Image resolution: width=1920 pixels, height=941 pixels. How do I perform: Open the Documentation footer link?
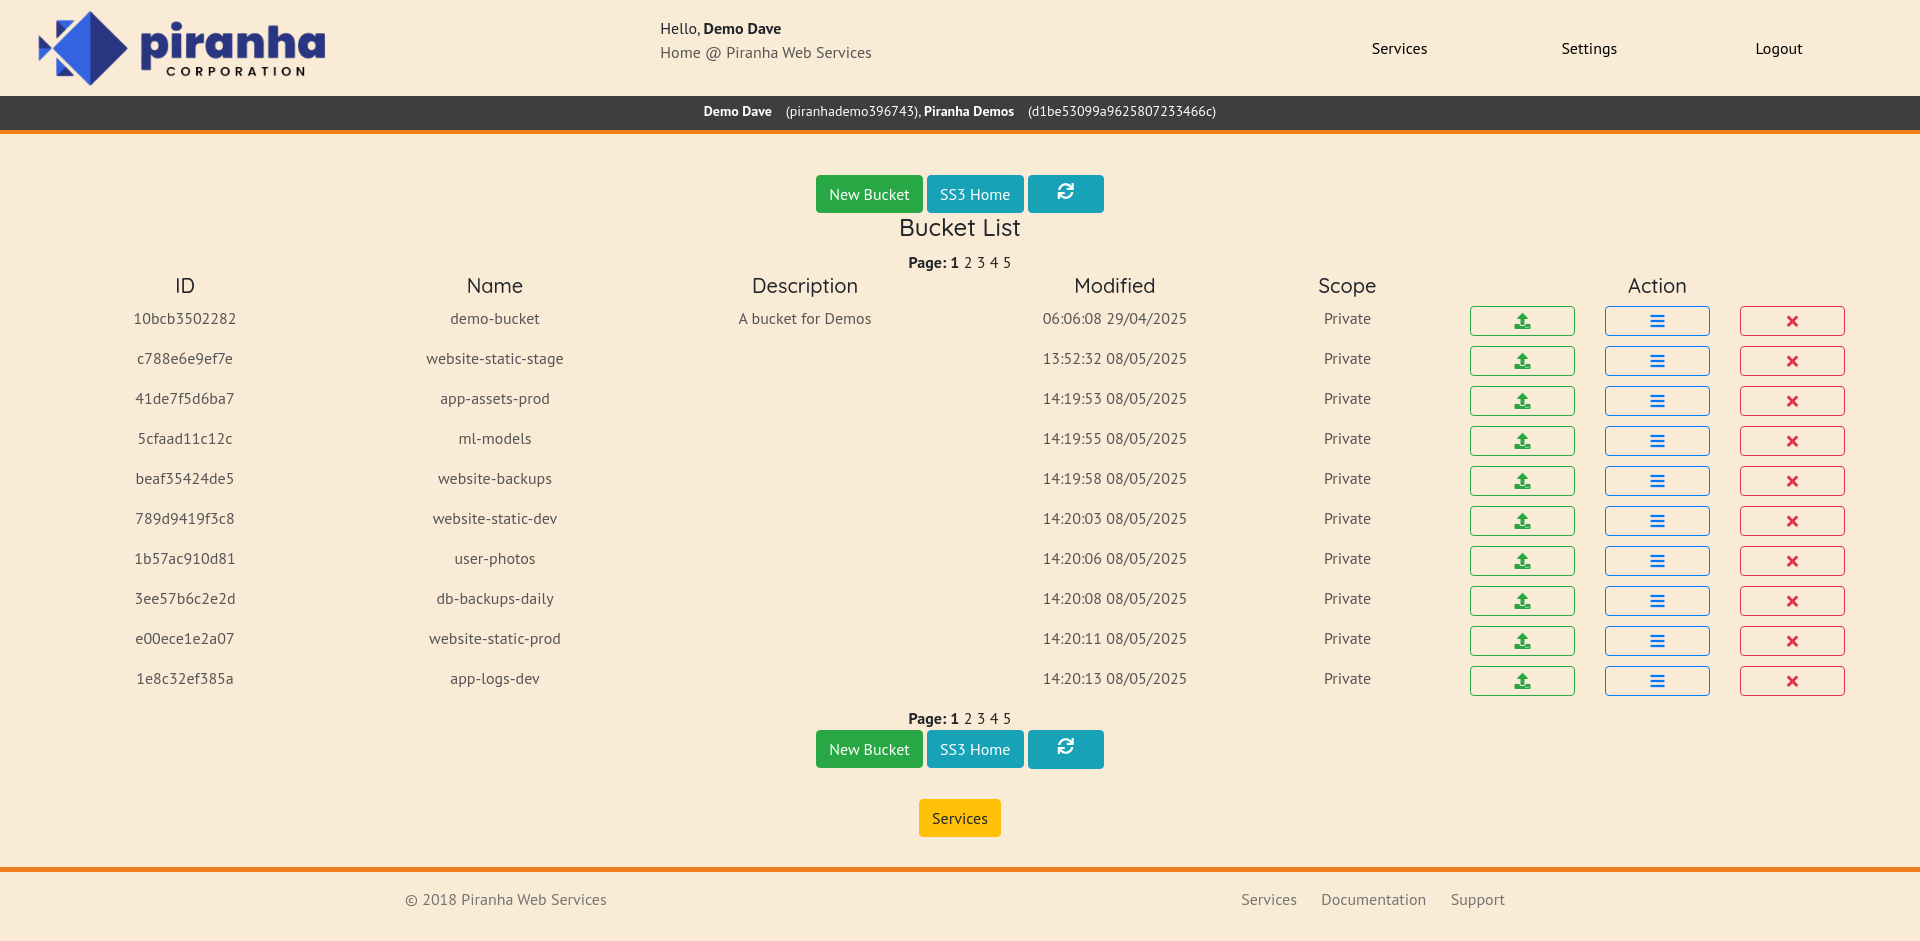pos(1373,900)
